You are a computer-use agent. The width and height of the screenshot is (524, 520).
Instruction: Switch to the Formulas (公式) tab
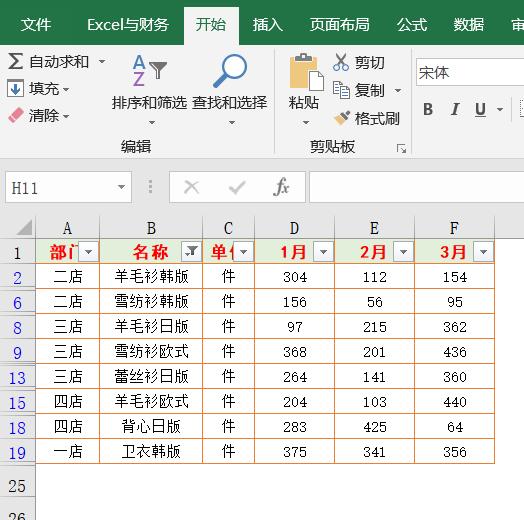[x=412, y=25]
